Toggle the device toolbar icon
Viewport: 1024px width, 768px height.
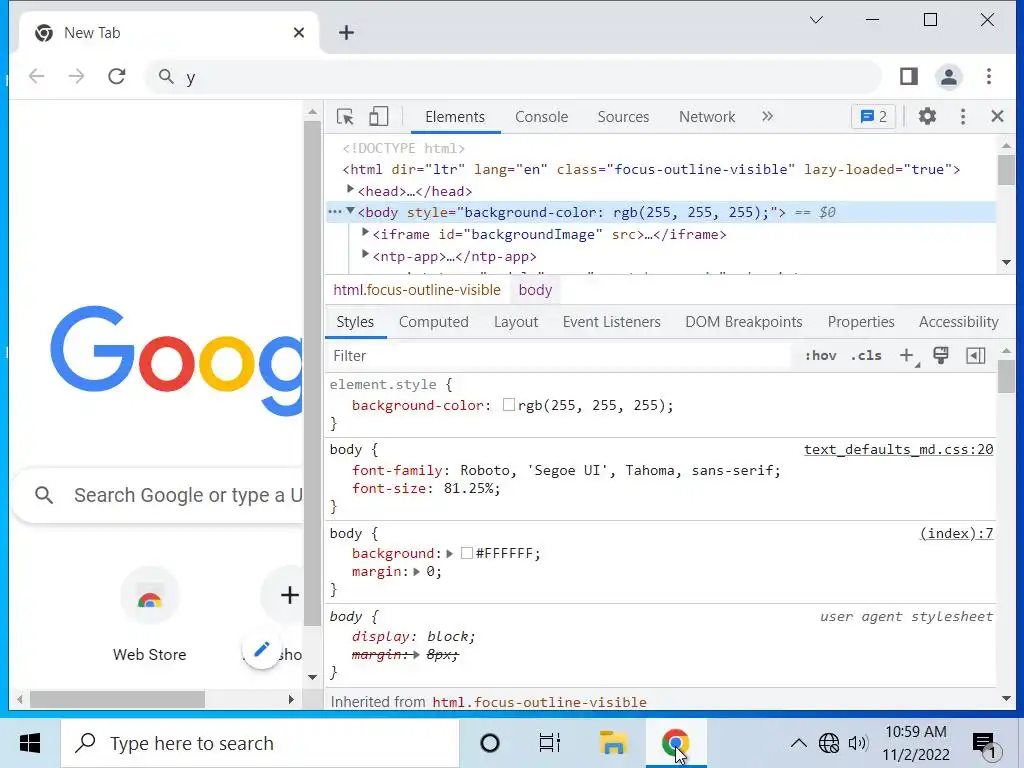tap(378, 117)
